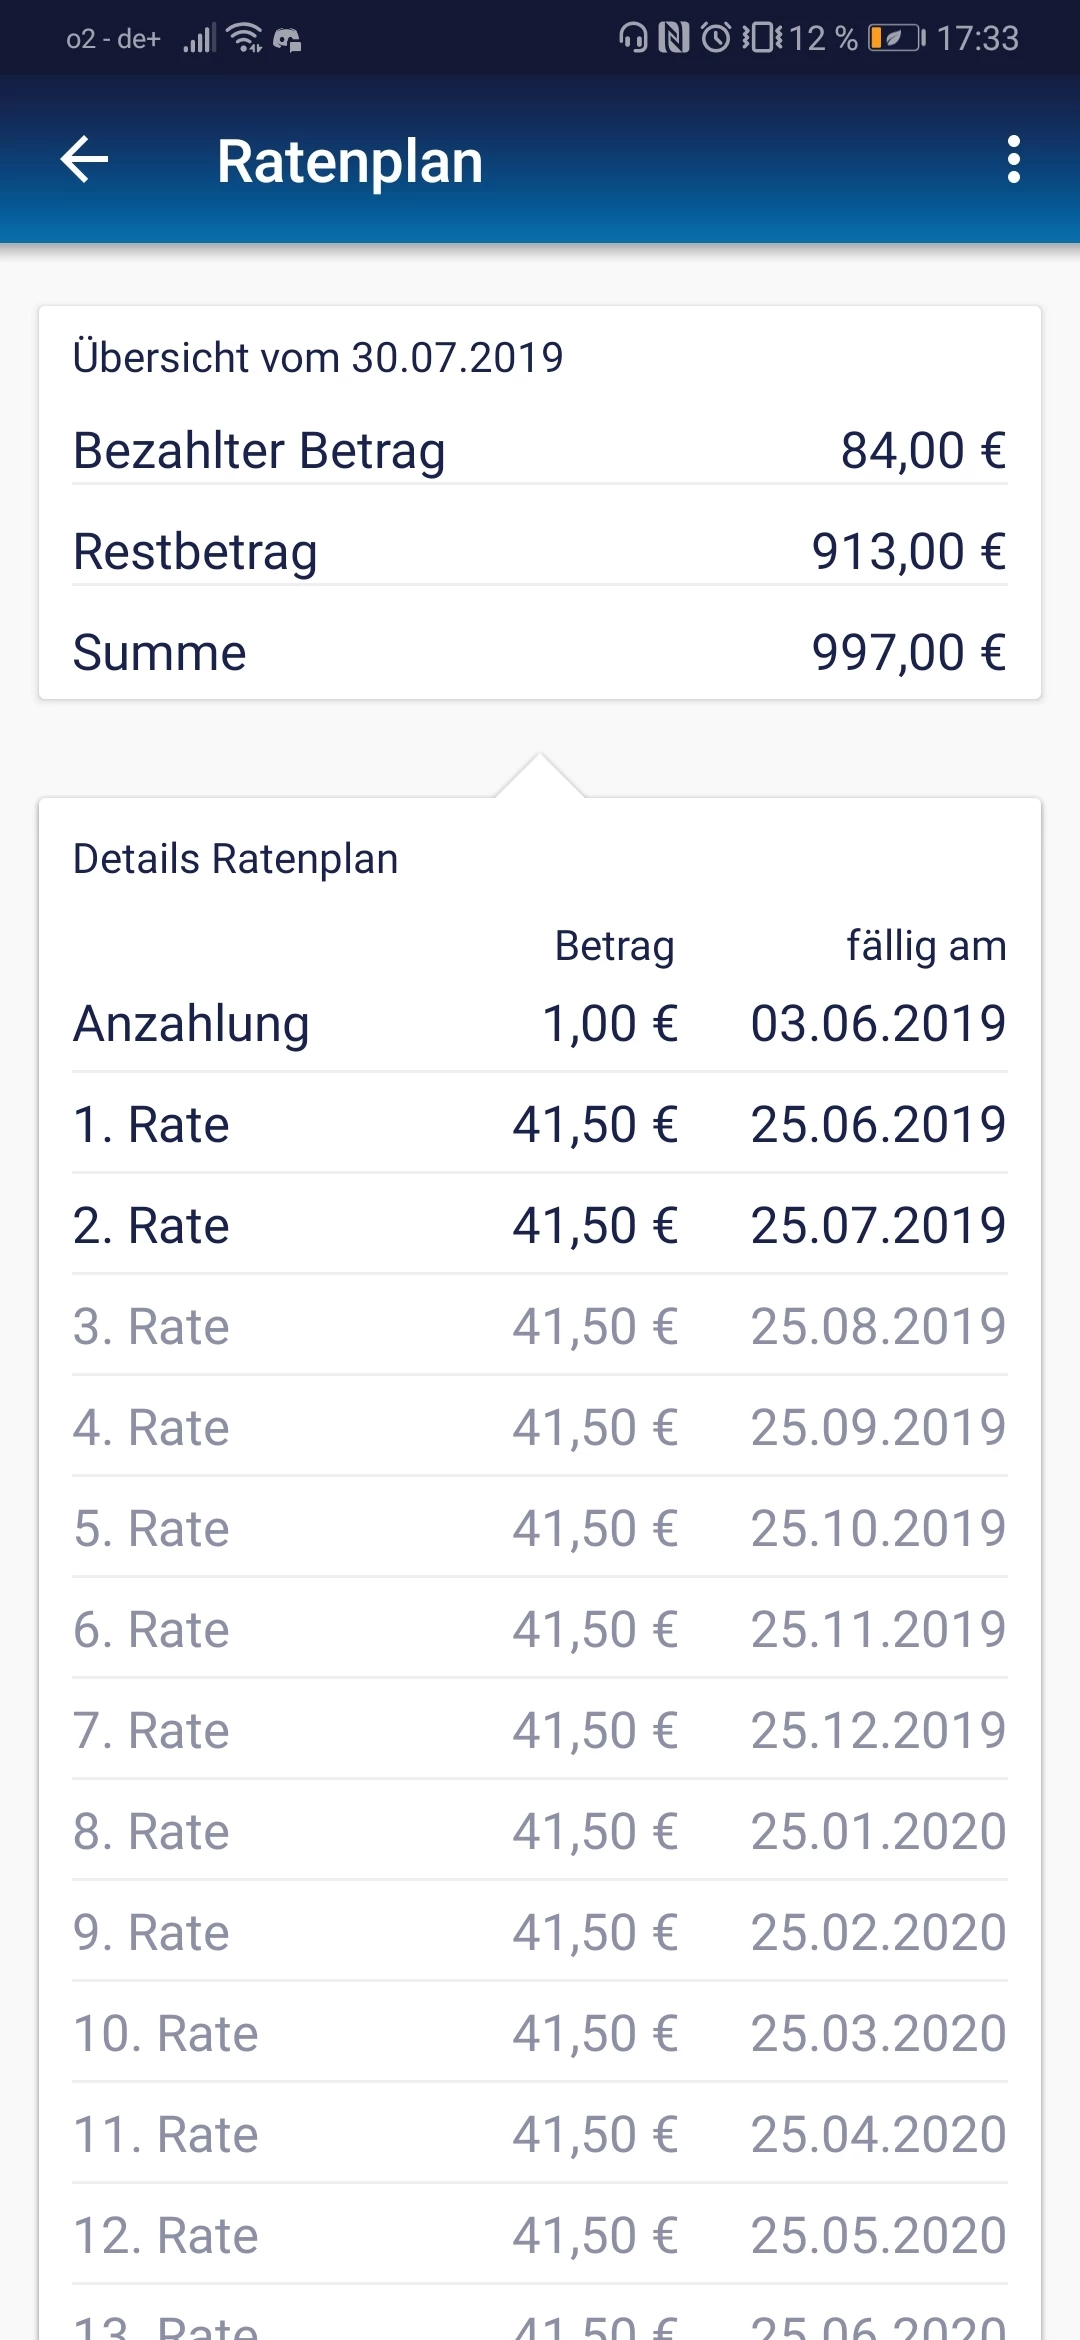The image size is (1080, 2340).
Task: Select the 12. Rate row
Action: click(x=540, y=2235)
